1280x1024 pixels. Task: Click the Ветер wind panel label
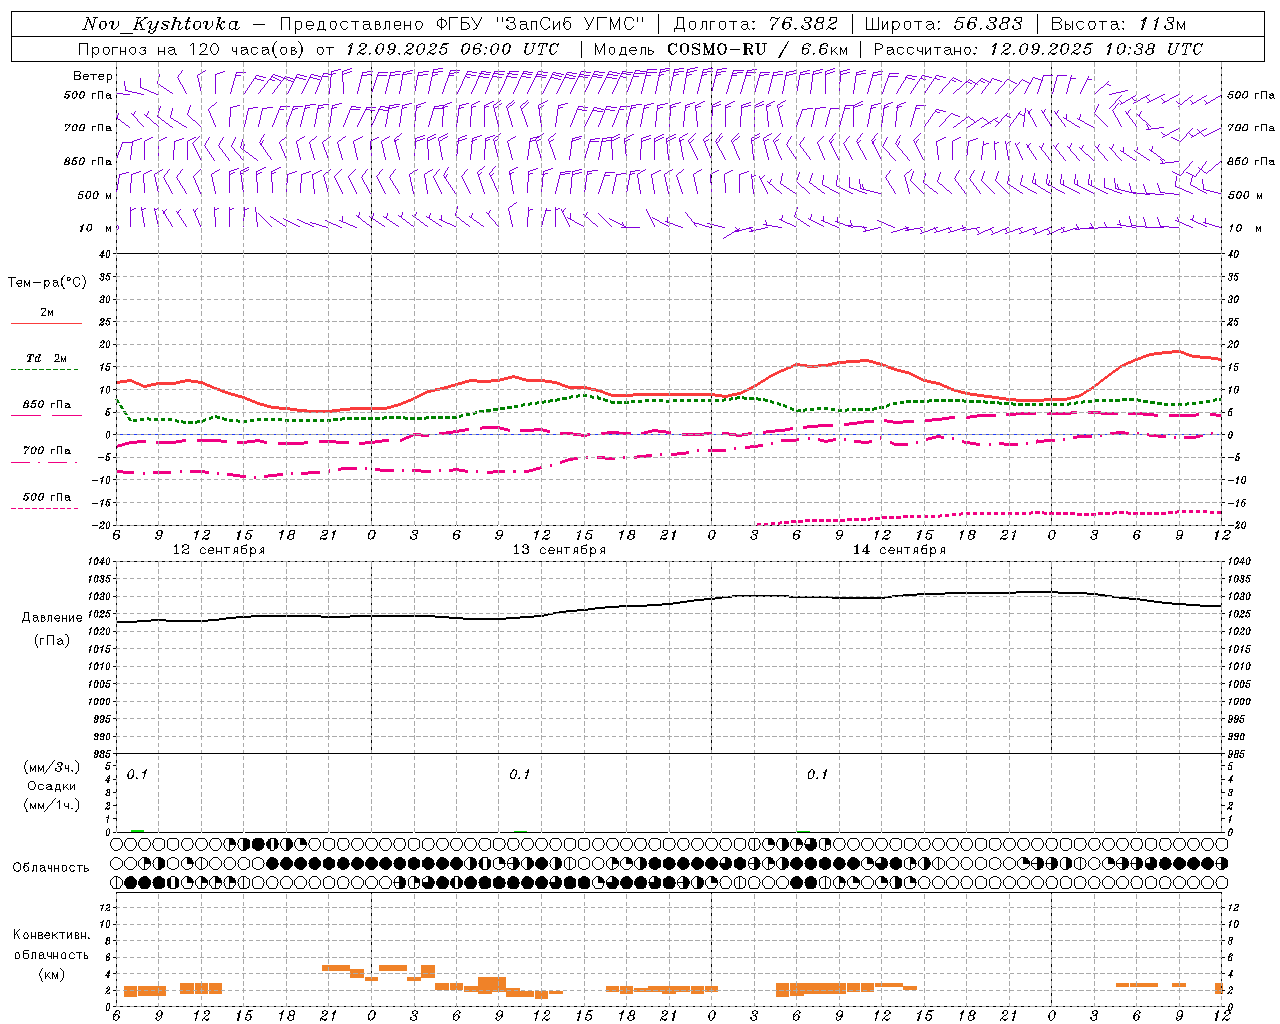pyautogui.click(x=92, y=76)
